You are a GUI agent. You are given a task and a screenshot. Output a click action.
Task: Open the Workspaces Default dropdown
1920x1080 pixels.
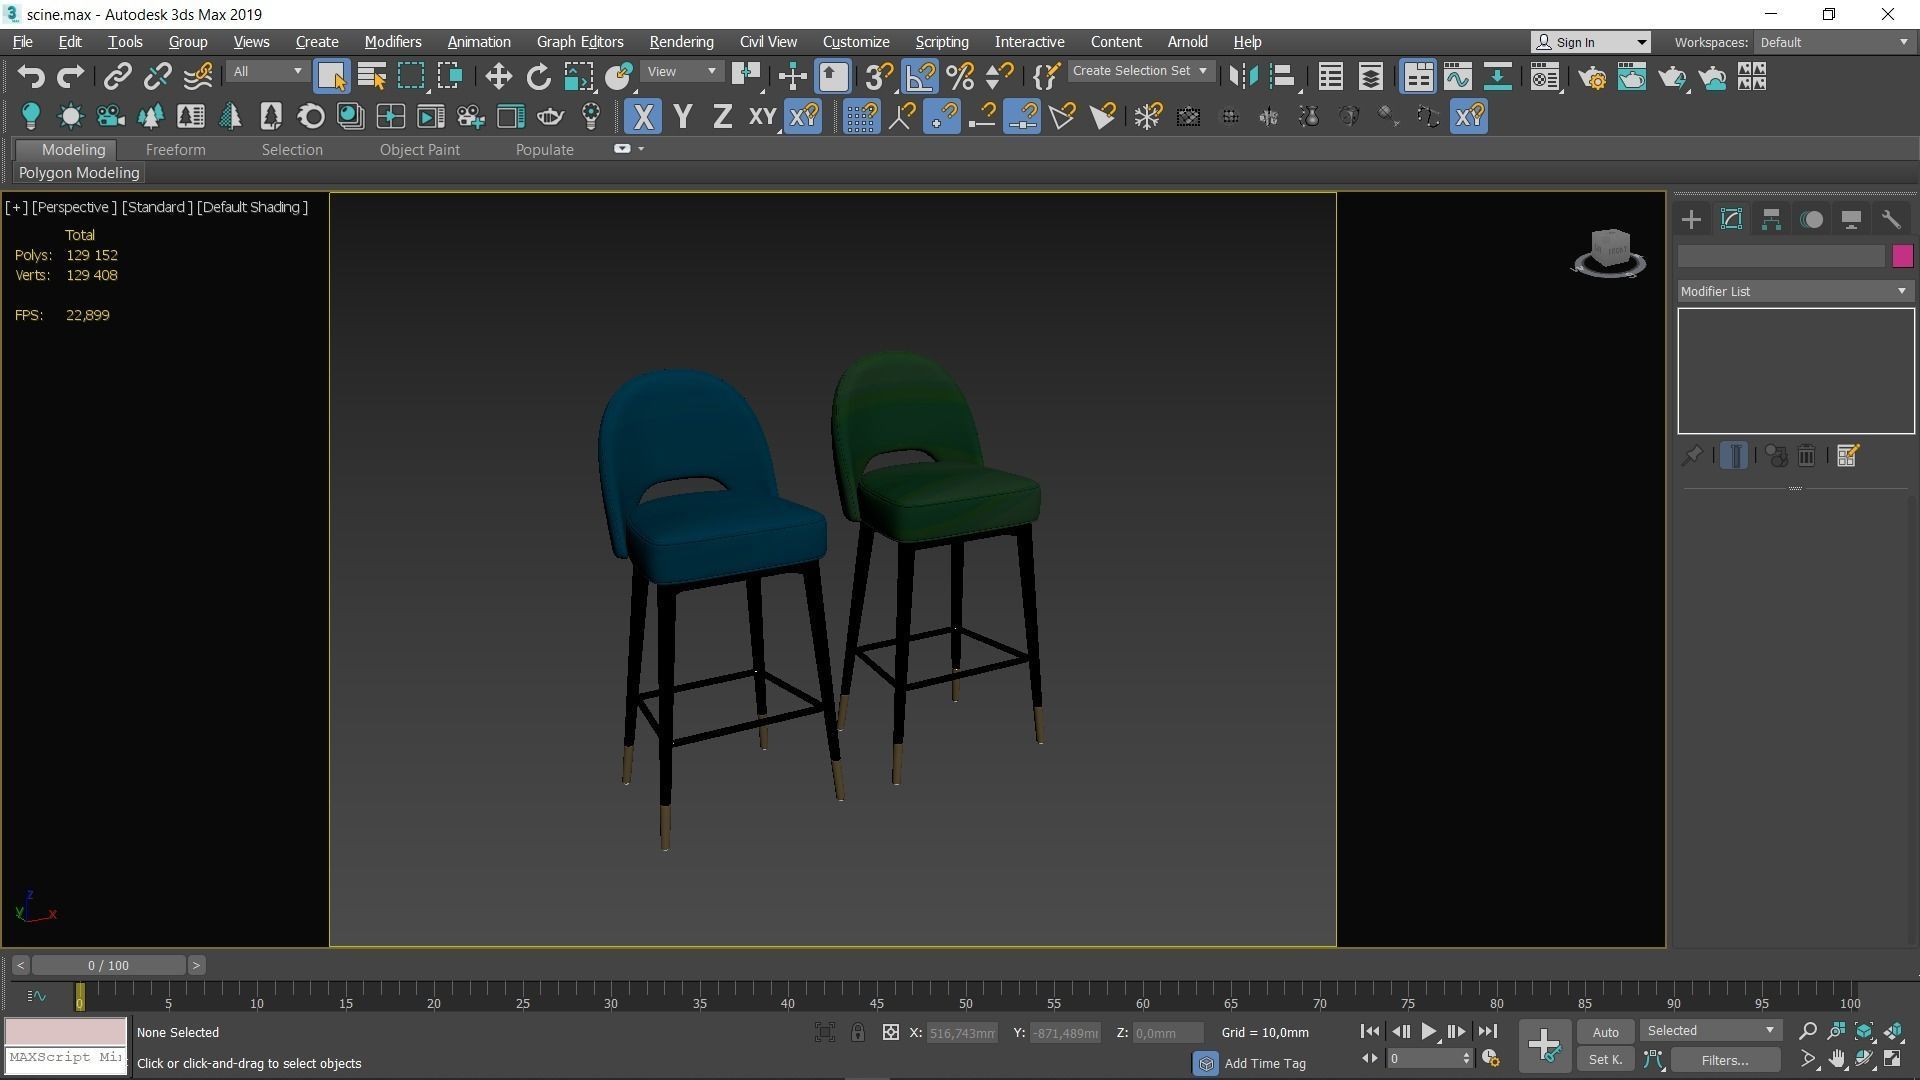coord(1834,42)
